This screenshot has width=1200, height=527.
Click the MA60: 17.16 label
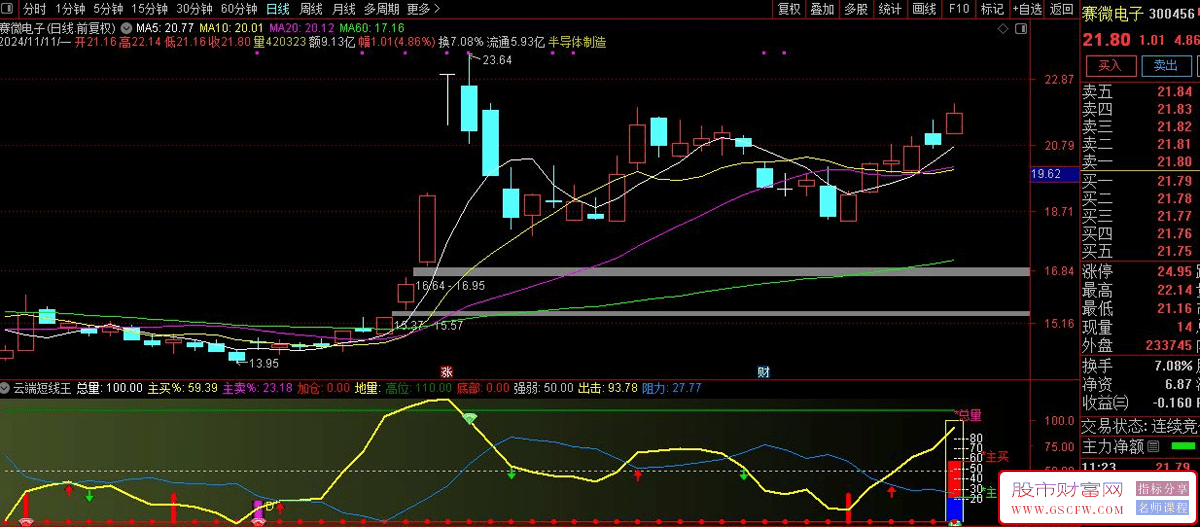coord(372,27)
